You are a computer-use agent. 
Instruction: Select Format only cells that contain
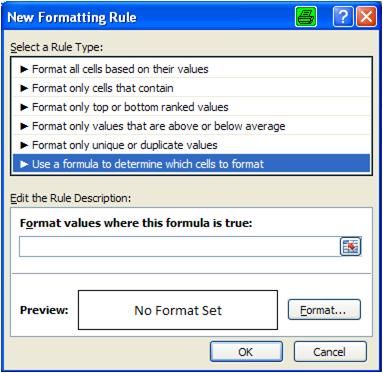191,88
